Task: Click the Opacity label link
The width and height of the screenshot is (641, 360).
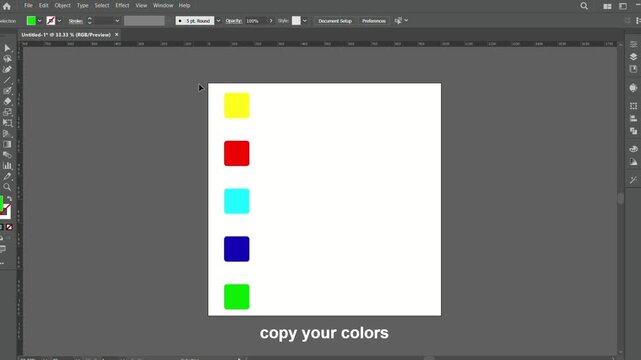Action: click(233, 21)
